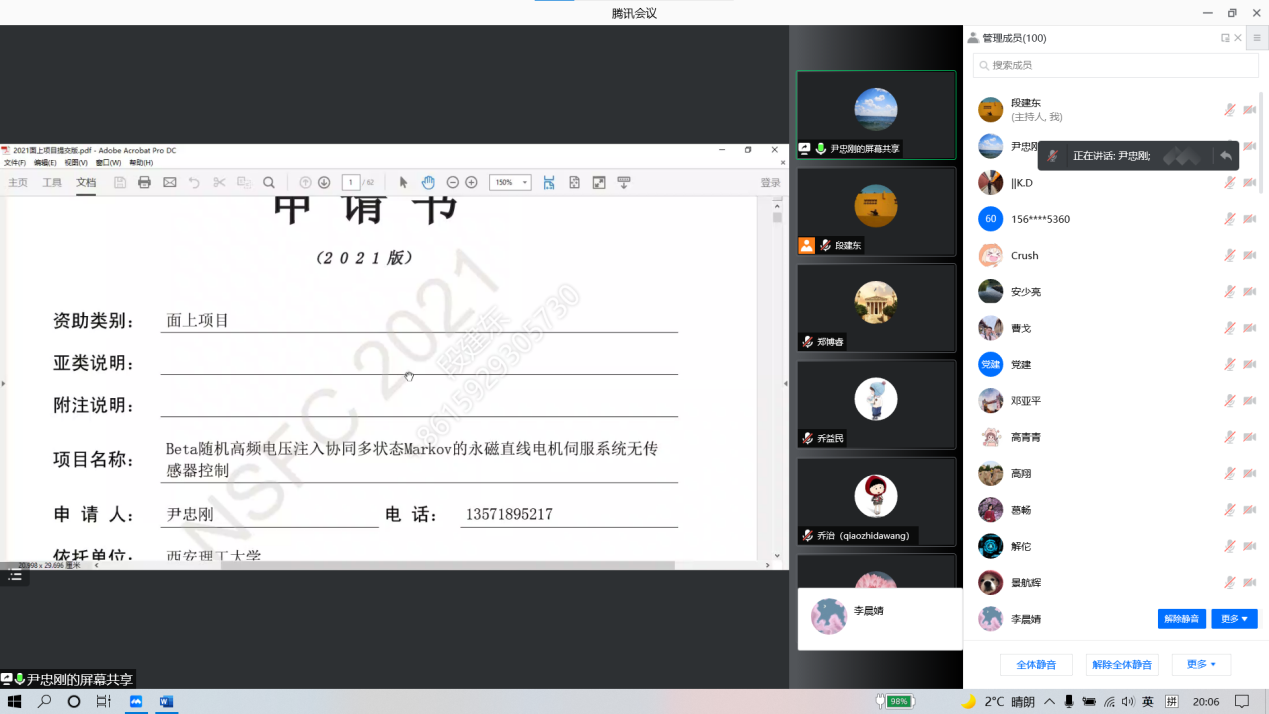Go to next page with down arrow icon
This screenshot has height=714, width=1269.
pos(324,183)
